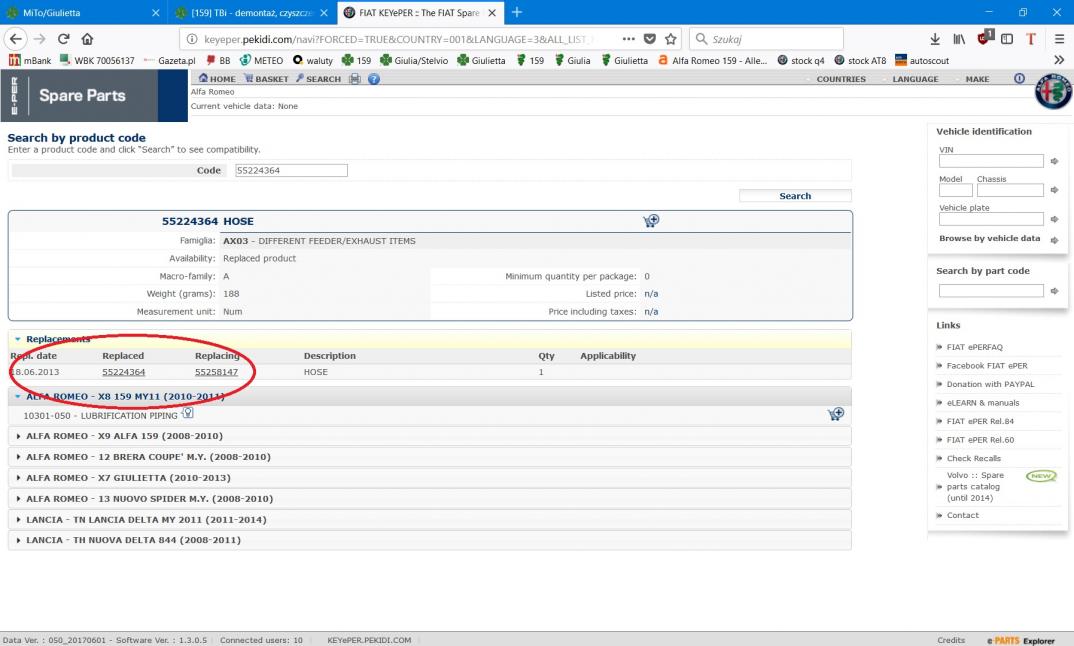Expand 12 BRERA COUPE' M.Y. section

coord(429,457)
